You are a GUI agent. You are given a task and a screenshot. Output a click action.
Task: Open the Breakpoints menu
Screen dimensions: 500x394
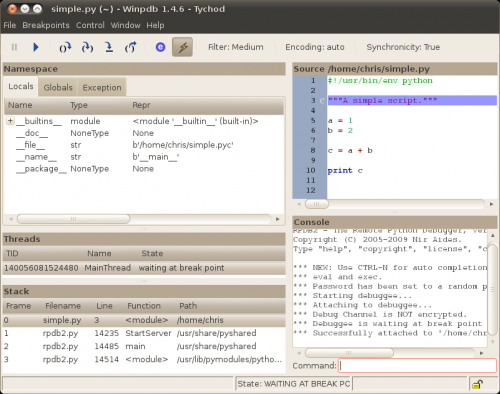(x=46, y=25)
